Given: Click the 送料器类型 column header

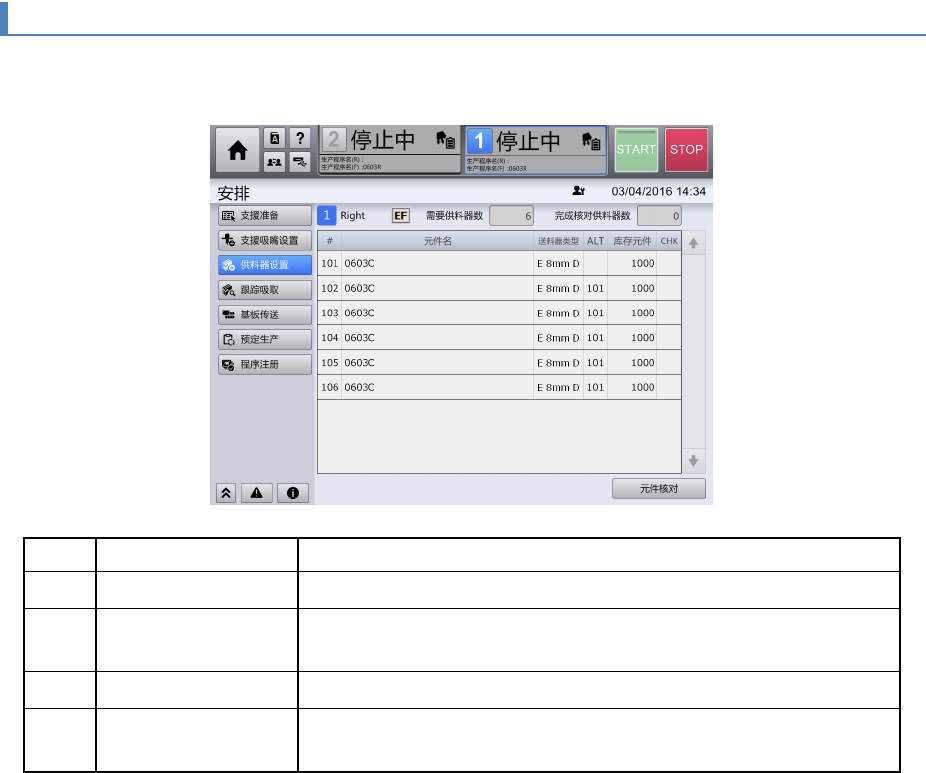Looking at the screenshot, I should pyautogui.click(x=558, y=241).
